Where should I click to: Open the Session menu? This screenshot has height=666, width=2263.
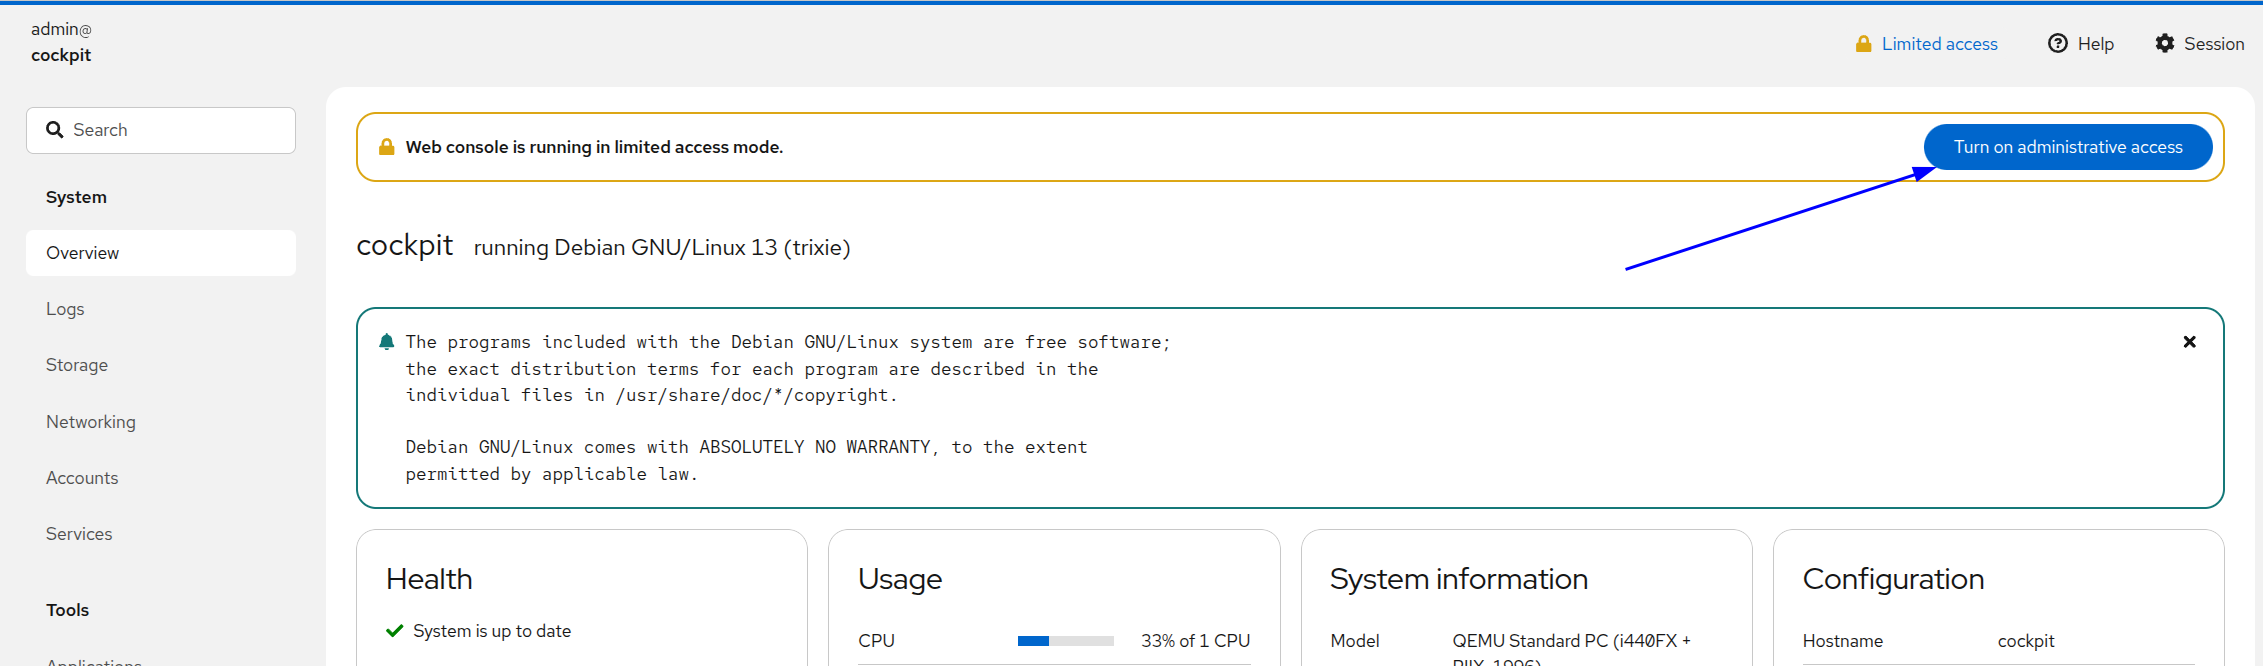coord(2200,44)
